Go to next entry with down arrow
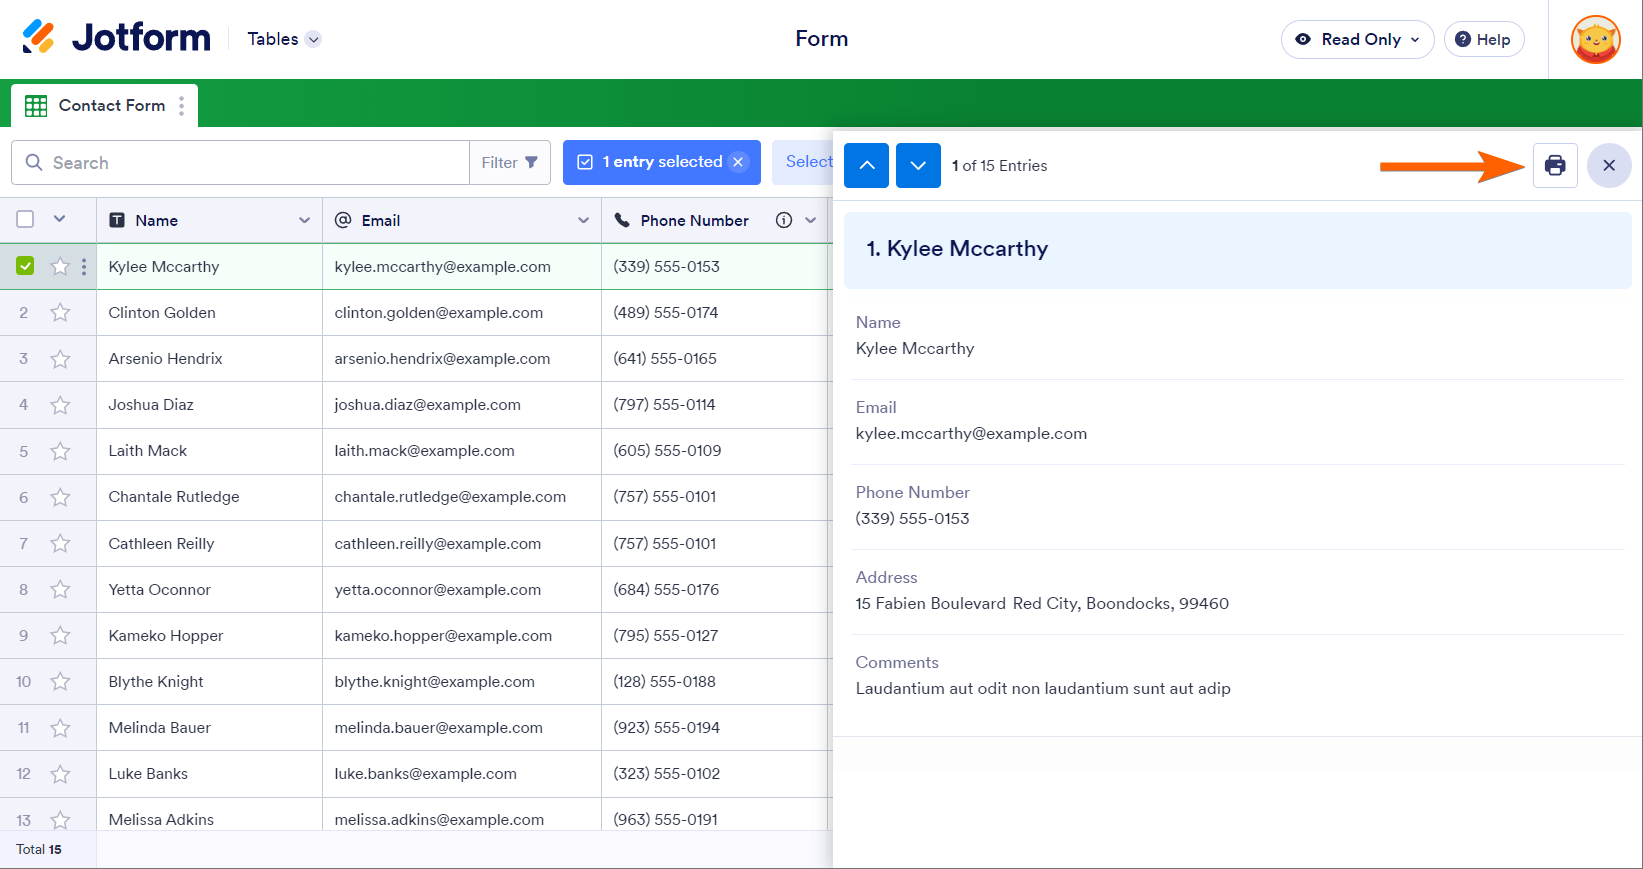1643x869 pixels. [x=918, y=165]
